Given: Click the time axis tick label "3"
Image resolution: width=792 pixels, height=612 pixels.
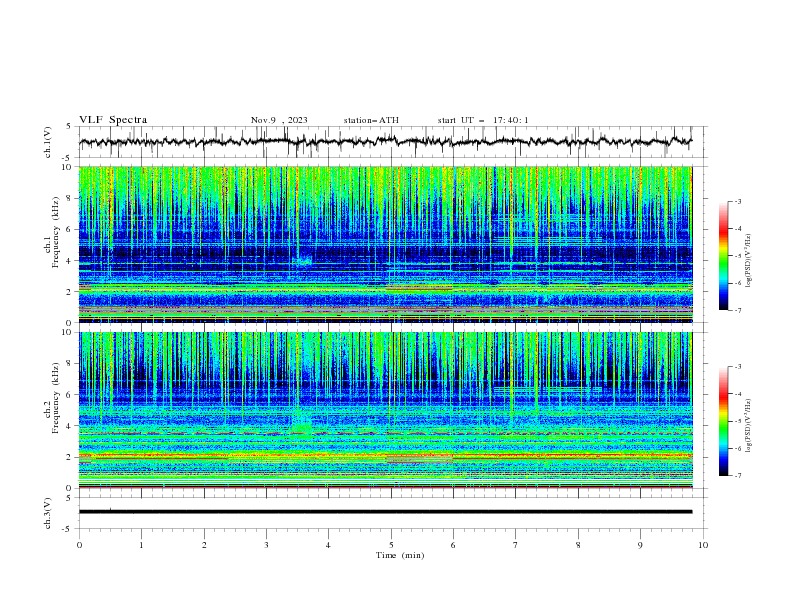Looking at the screenshot, I should [266, 545].
